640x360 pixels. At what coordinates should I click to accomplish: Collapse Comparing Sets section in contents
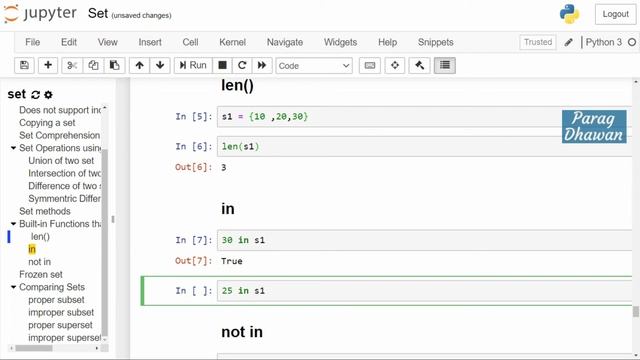tap(13, 287)
